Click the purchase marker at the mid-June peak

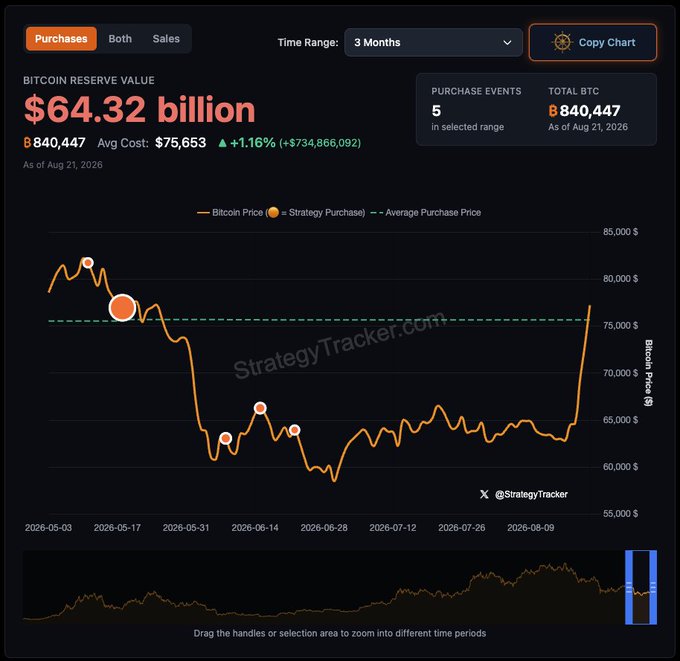pos(260,408)
